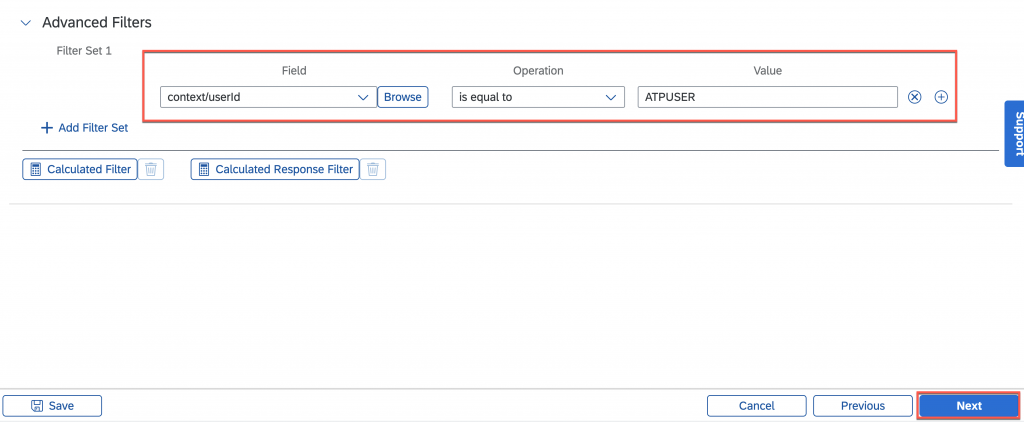This screenshot has width=1024, height=422.
Task: Click the floppy disk Save icon
Action: point(37,406)
